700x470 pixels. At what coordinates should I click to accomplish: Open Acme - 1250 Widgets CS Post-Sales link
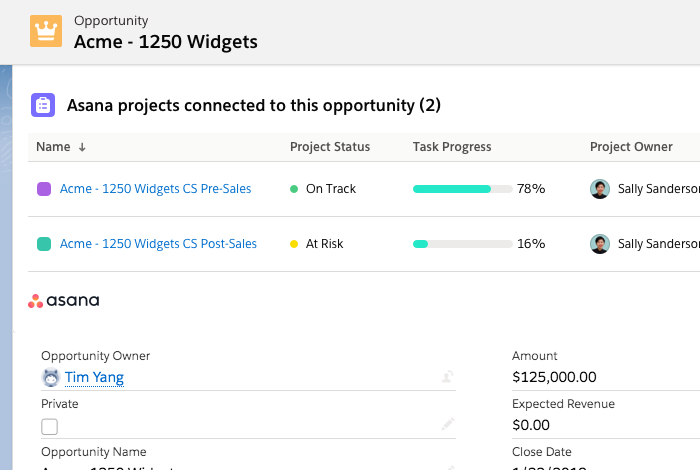(x=158, y=244)
